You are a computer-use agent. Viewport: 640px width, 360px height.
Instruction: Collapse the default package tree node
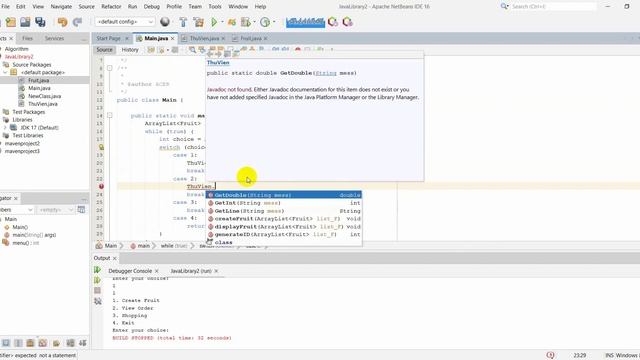5,72
